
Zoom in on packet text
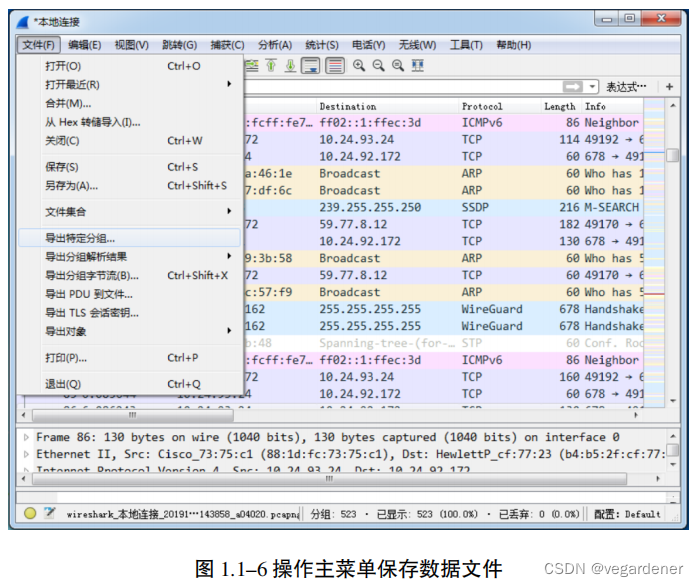(x=359, y=66)
